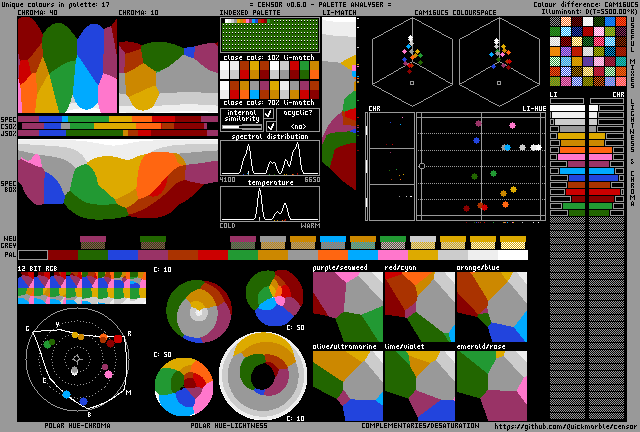Select the dark red swatch in PAL row
This screenshot has width=640, height=432.
(x=63, y=255)
